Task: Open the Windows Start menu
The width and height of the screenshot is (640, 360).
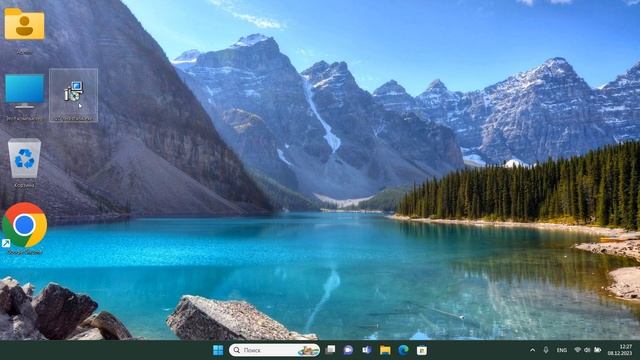Action: point(218,350)
